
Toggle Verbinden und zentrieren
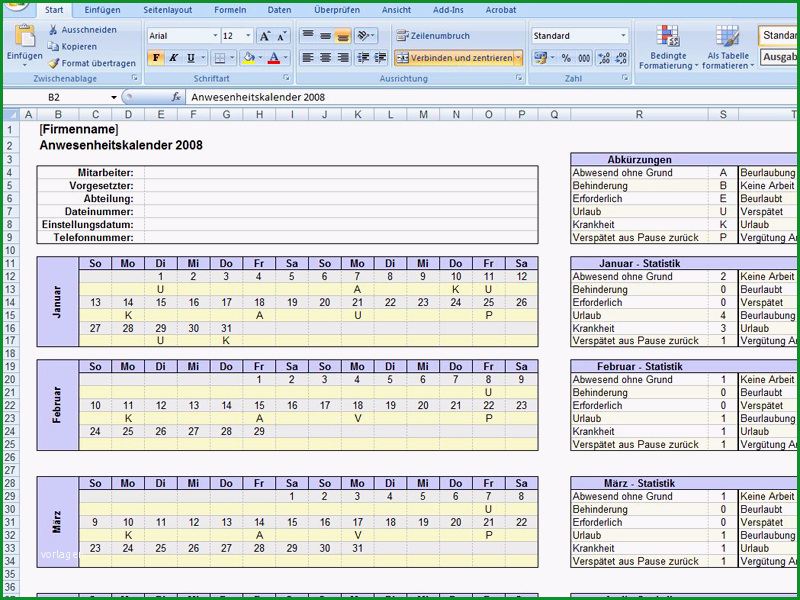click(454, 58)
